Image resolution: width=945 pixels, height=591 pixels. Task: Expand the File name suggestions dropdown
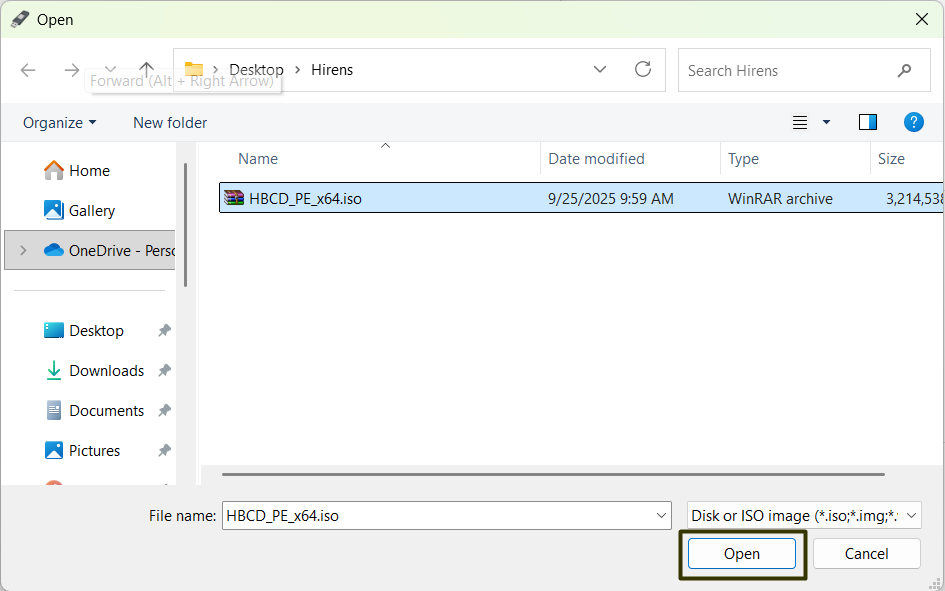click(x=661, y=516)
